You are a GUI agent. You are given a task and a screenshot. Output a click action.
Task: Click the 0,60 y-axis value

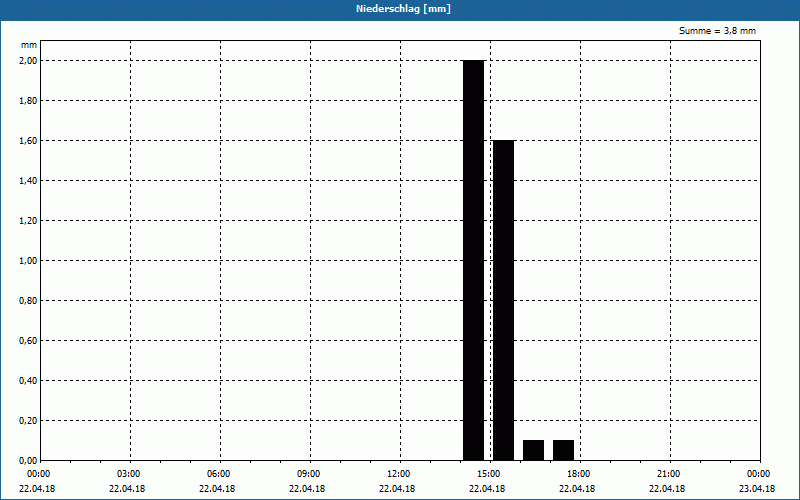point(28,340)
